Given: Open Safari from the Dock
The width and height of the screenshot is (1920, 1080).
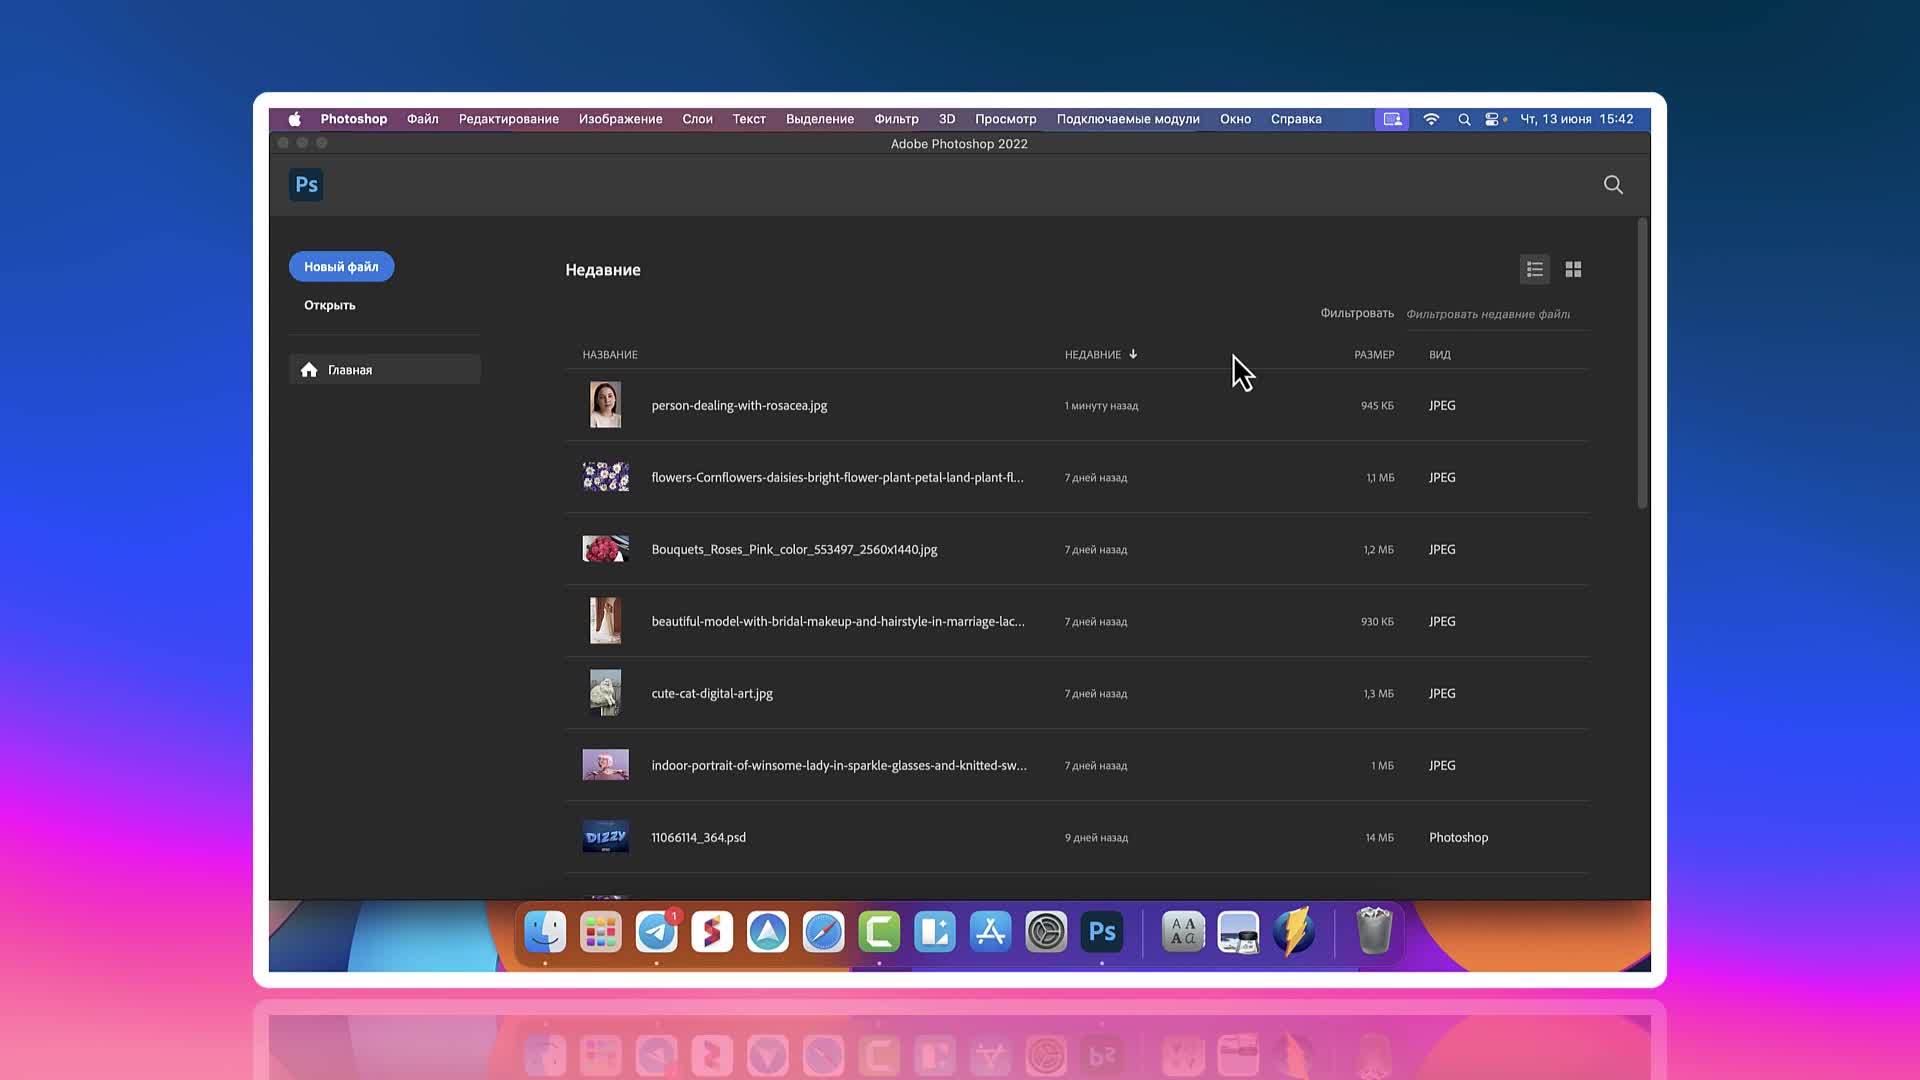Looking at the screenshot, I should [823, 932].
